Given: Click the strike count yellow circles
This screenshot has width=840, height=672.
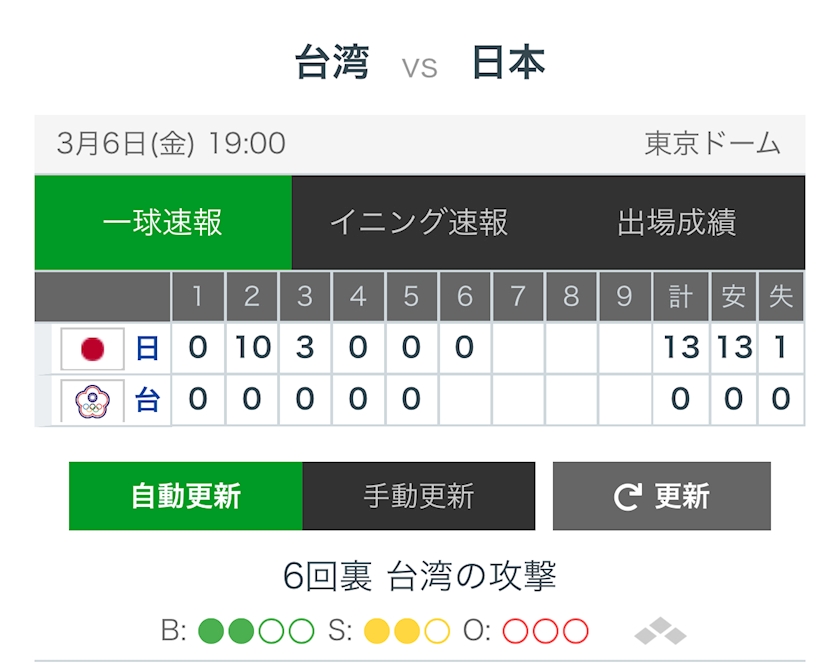Looking at the screenshot, I should pos(407,632).
